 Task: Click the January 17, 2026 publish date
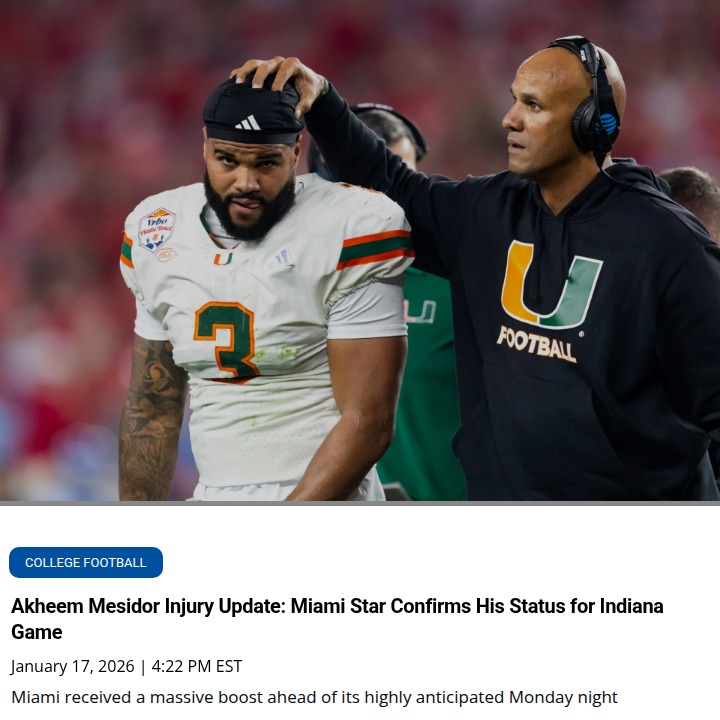point(73,666)
